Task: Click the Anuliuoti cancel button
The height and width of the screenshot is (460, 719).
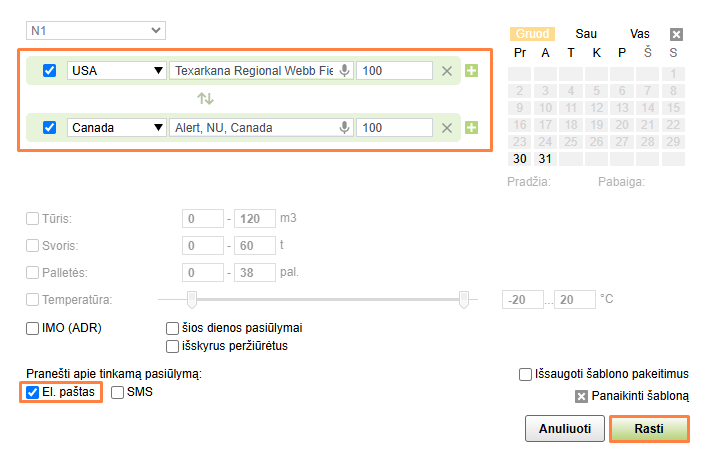Action: [x=564, y=429]
